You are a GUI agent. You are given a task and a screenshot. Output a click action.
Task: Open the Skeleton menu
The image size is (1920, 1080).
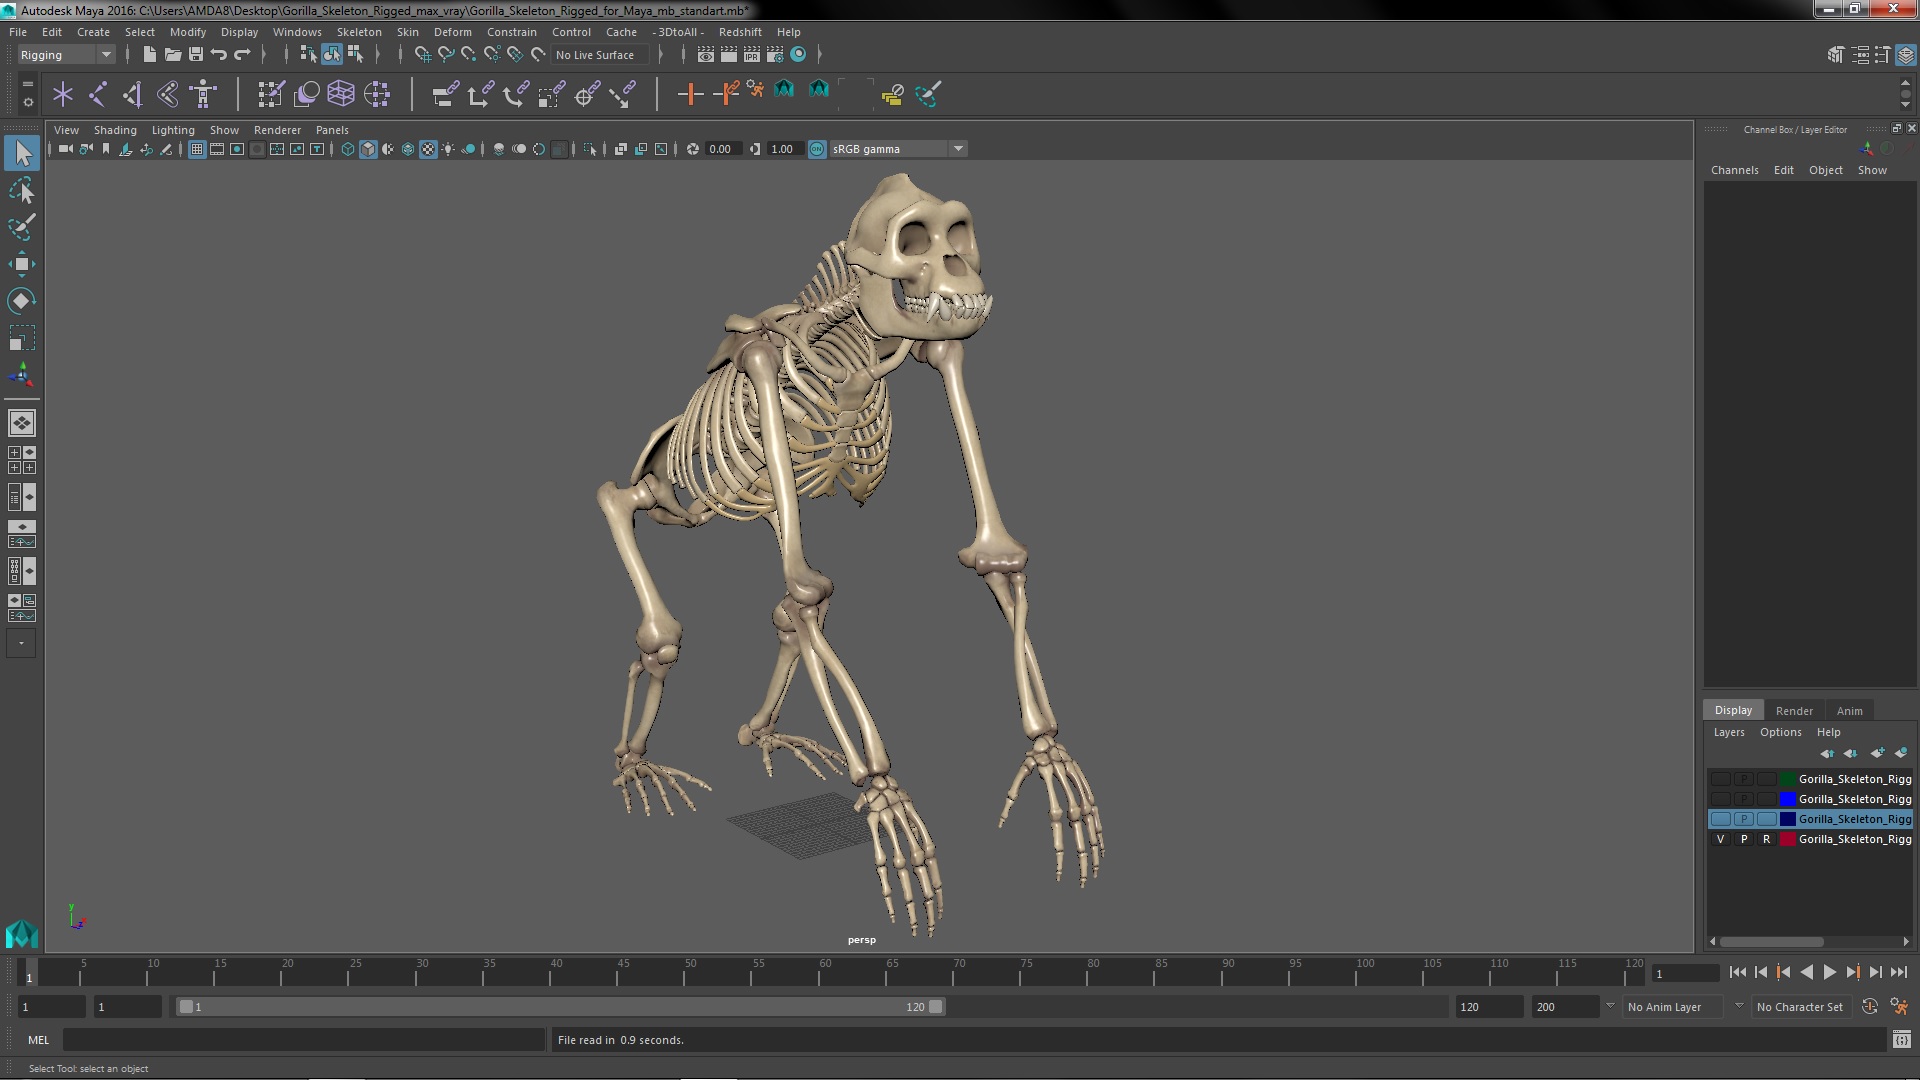(x=360, y=30)
